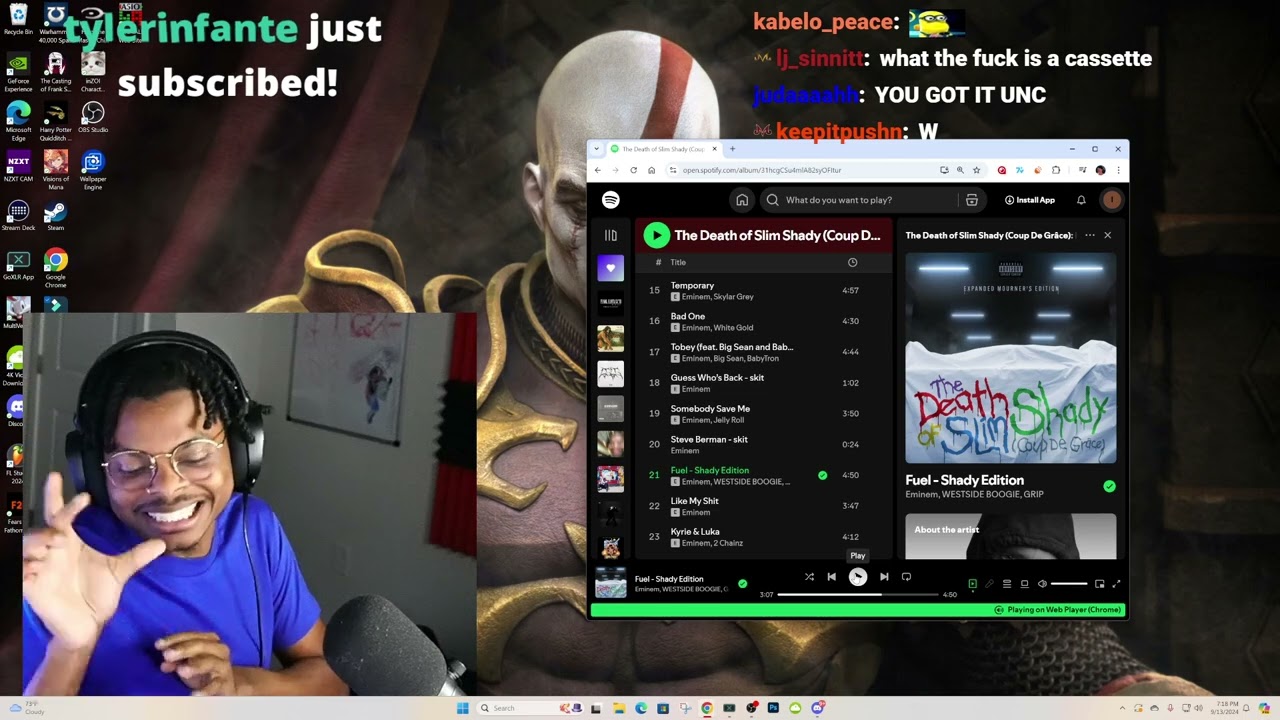Open the Spotify user profile avatar
The height and width of the screenshot is (720, 1280).
(1111, 200)
